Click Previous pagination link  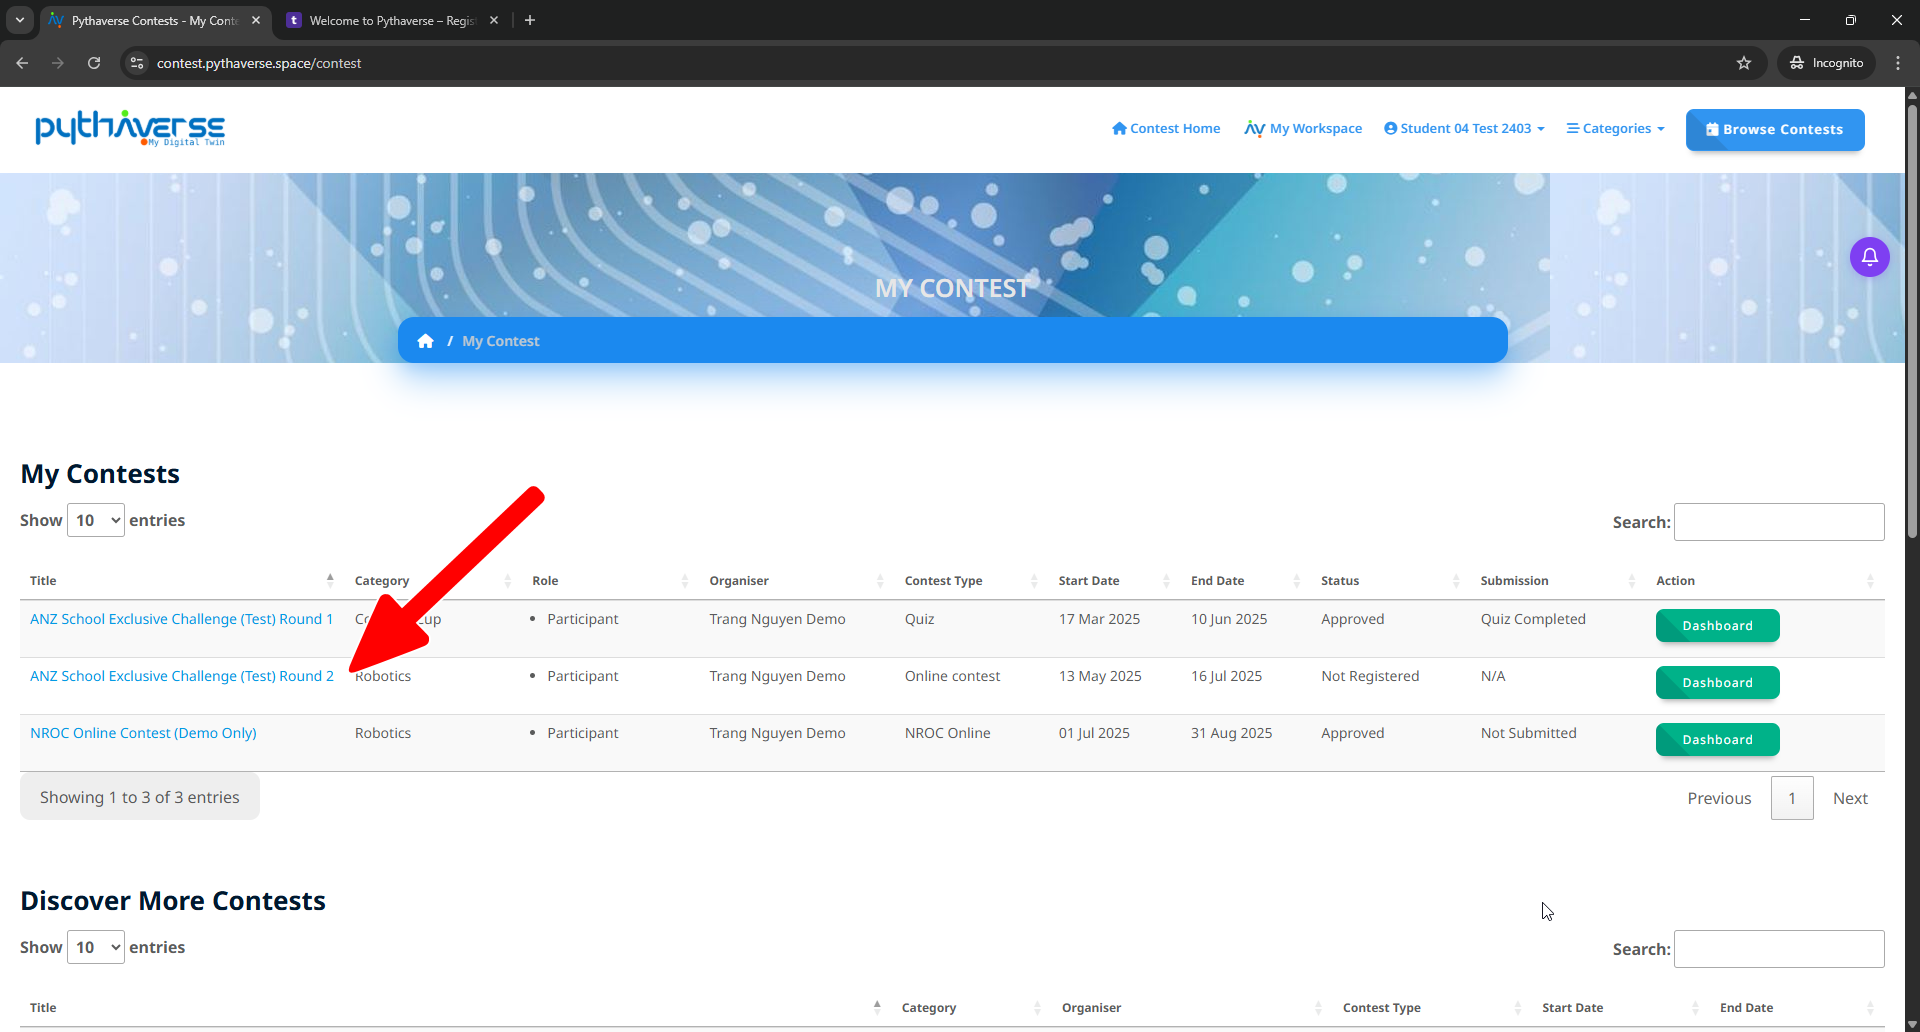(1719, 798)
